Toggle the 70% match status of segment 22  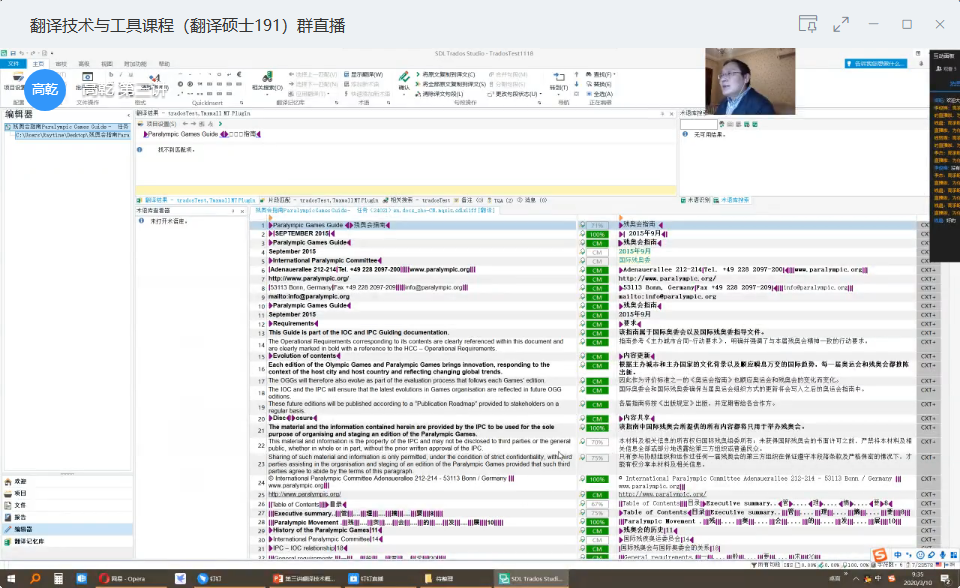pyautogui.click(x=597, y=441)
